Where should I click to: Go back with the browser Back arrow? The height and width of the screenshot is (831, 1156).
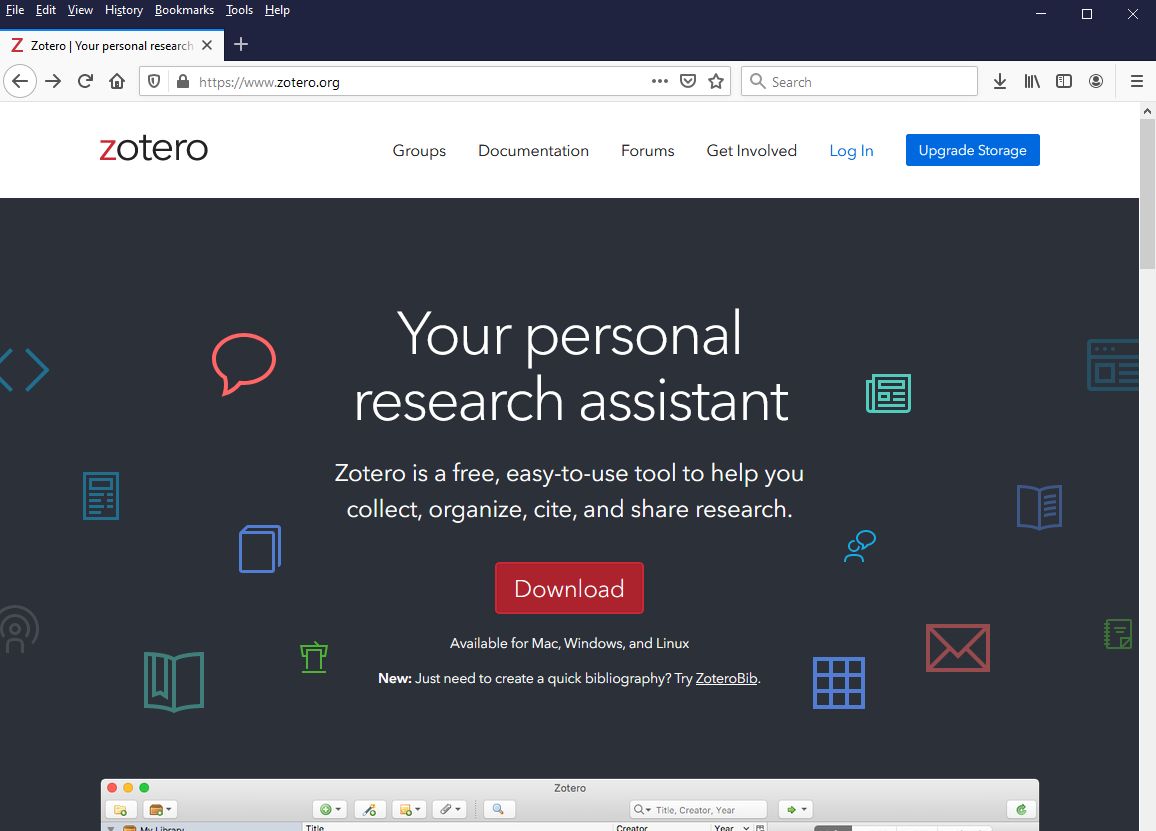click(x=20, y=81)
